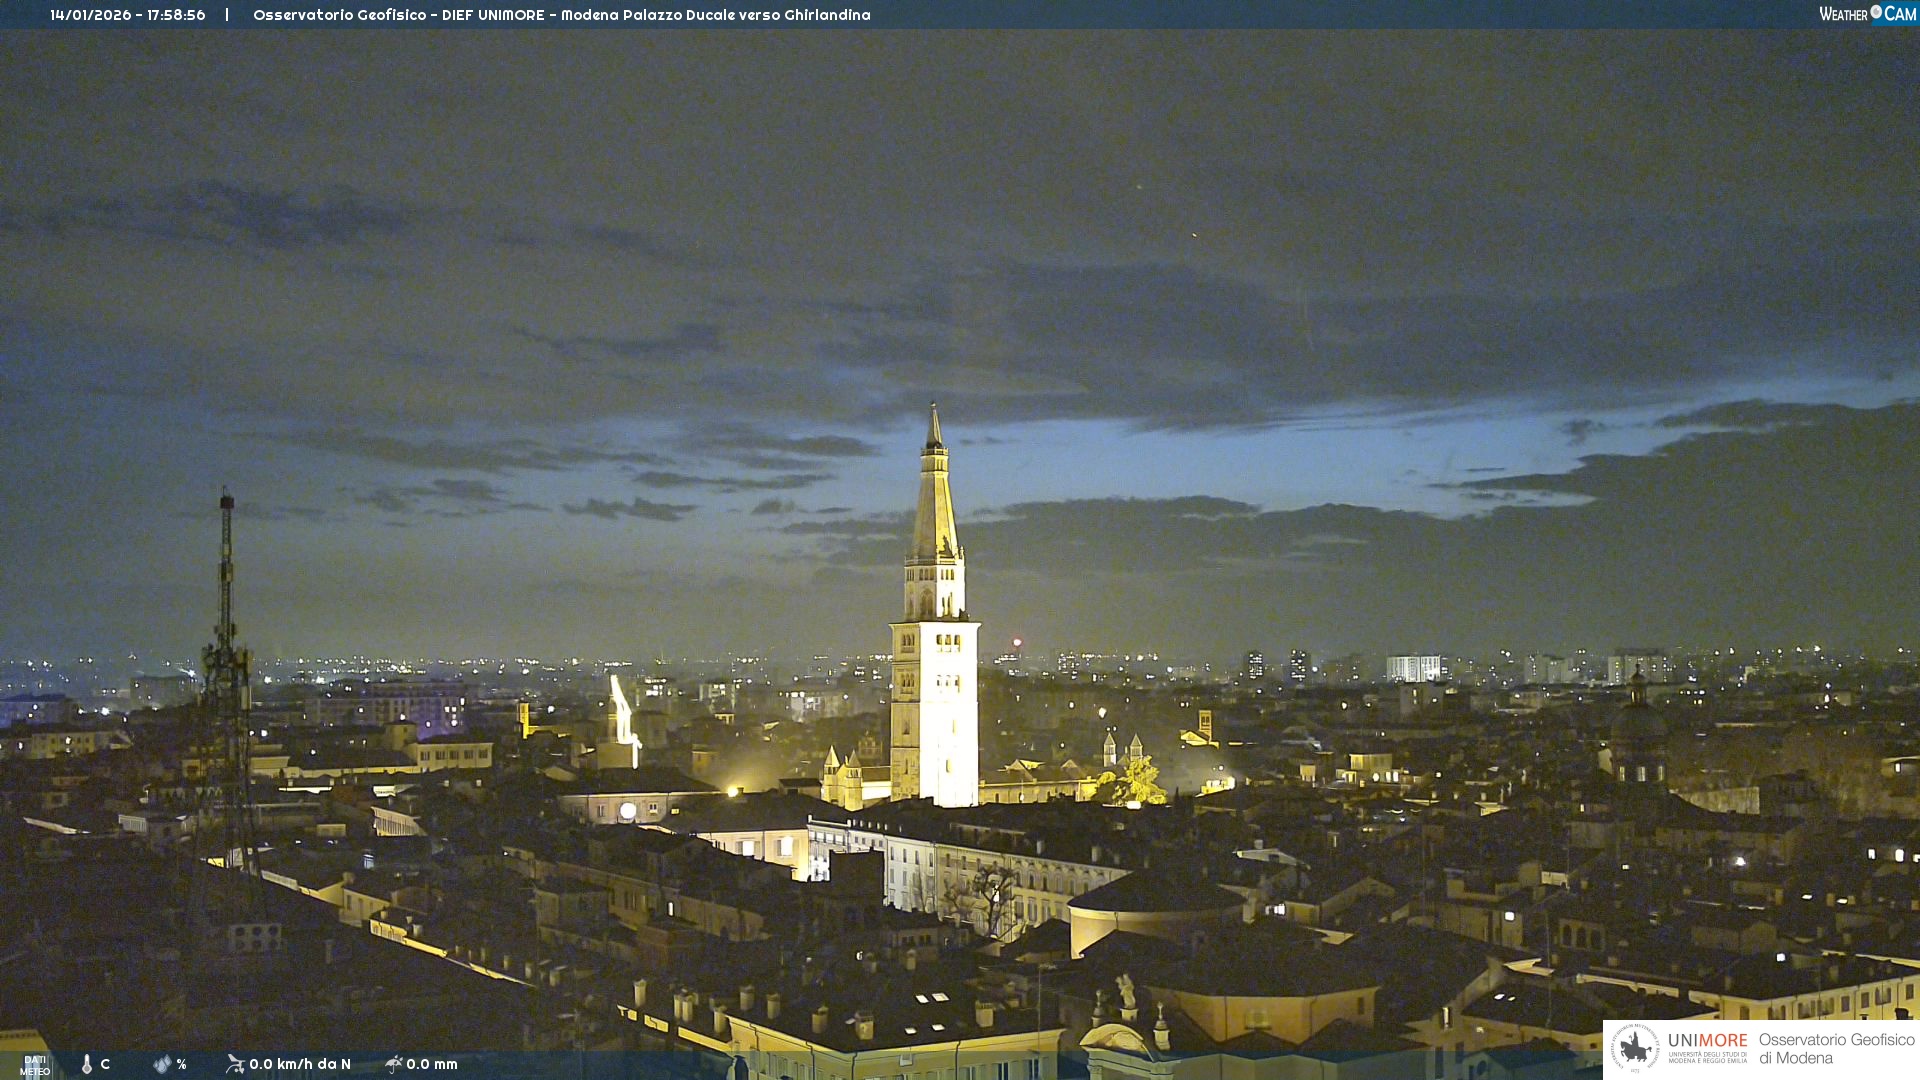This screenshot has width=1920, height=1080.
Task: Click the wind speed 0.0 km/h reading
Action: coord(300,1064)
